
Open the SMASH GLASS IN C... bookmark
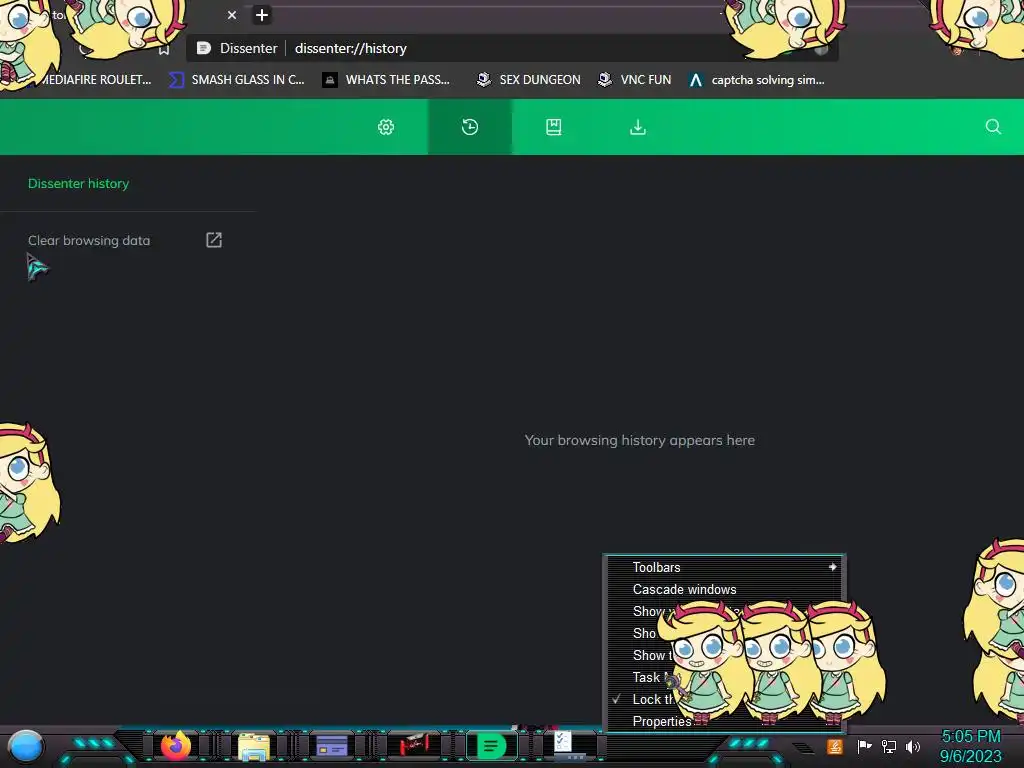(236, 80)
